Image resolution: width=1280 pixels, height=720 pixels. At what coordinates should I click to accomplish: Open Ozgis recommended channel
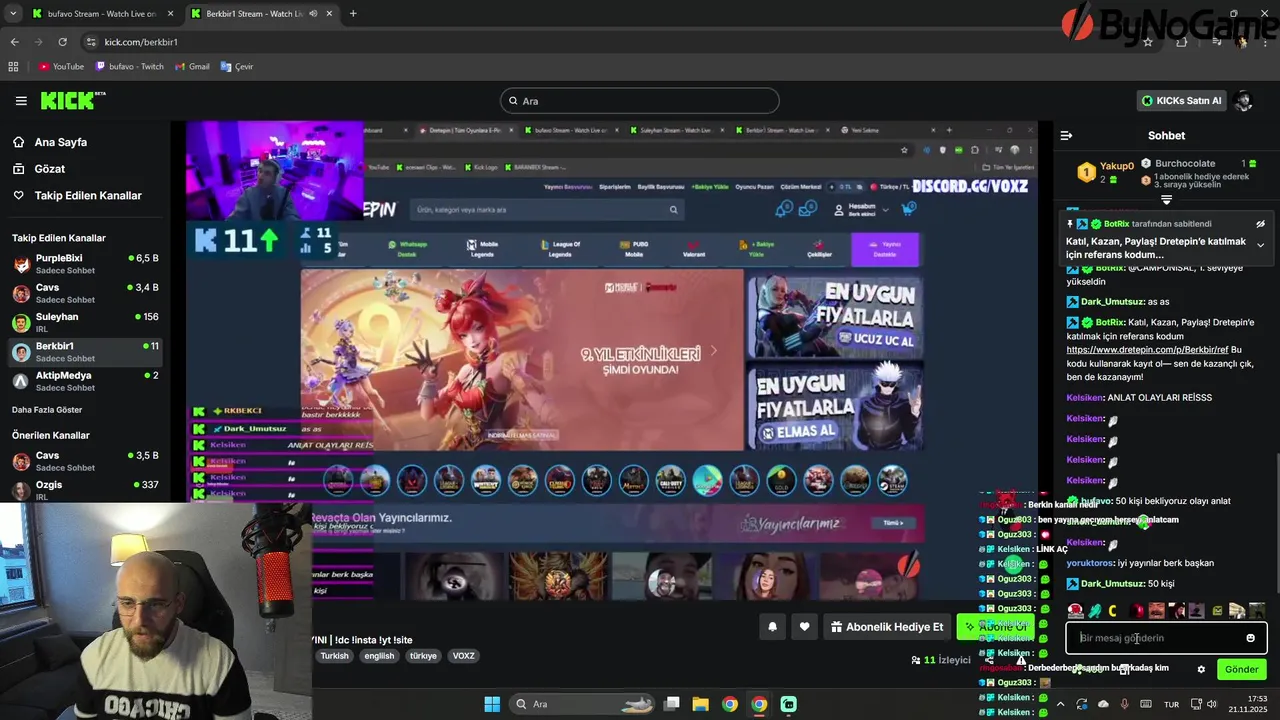coord(85,490)
